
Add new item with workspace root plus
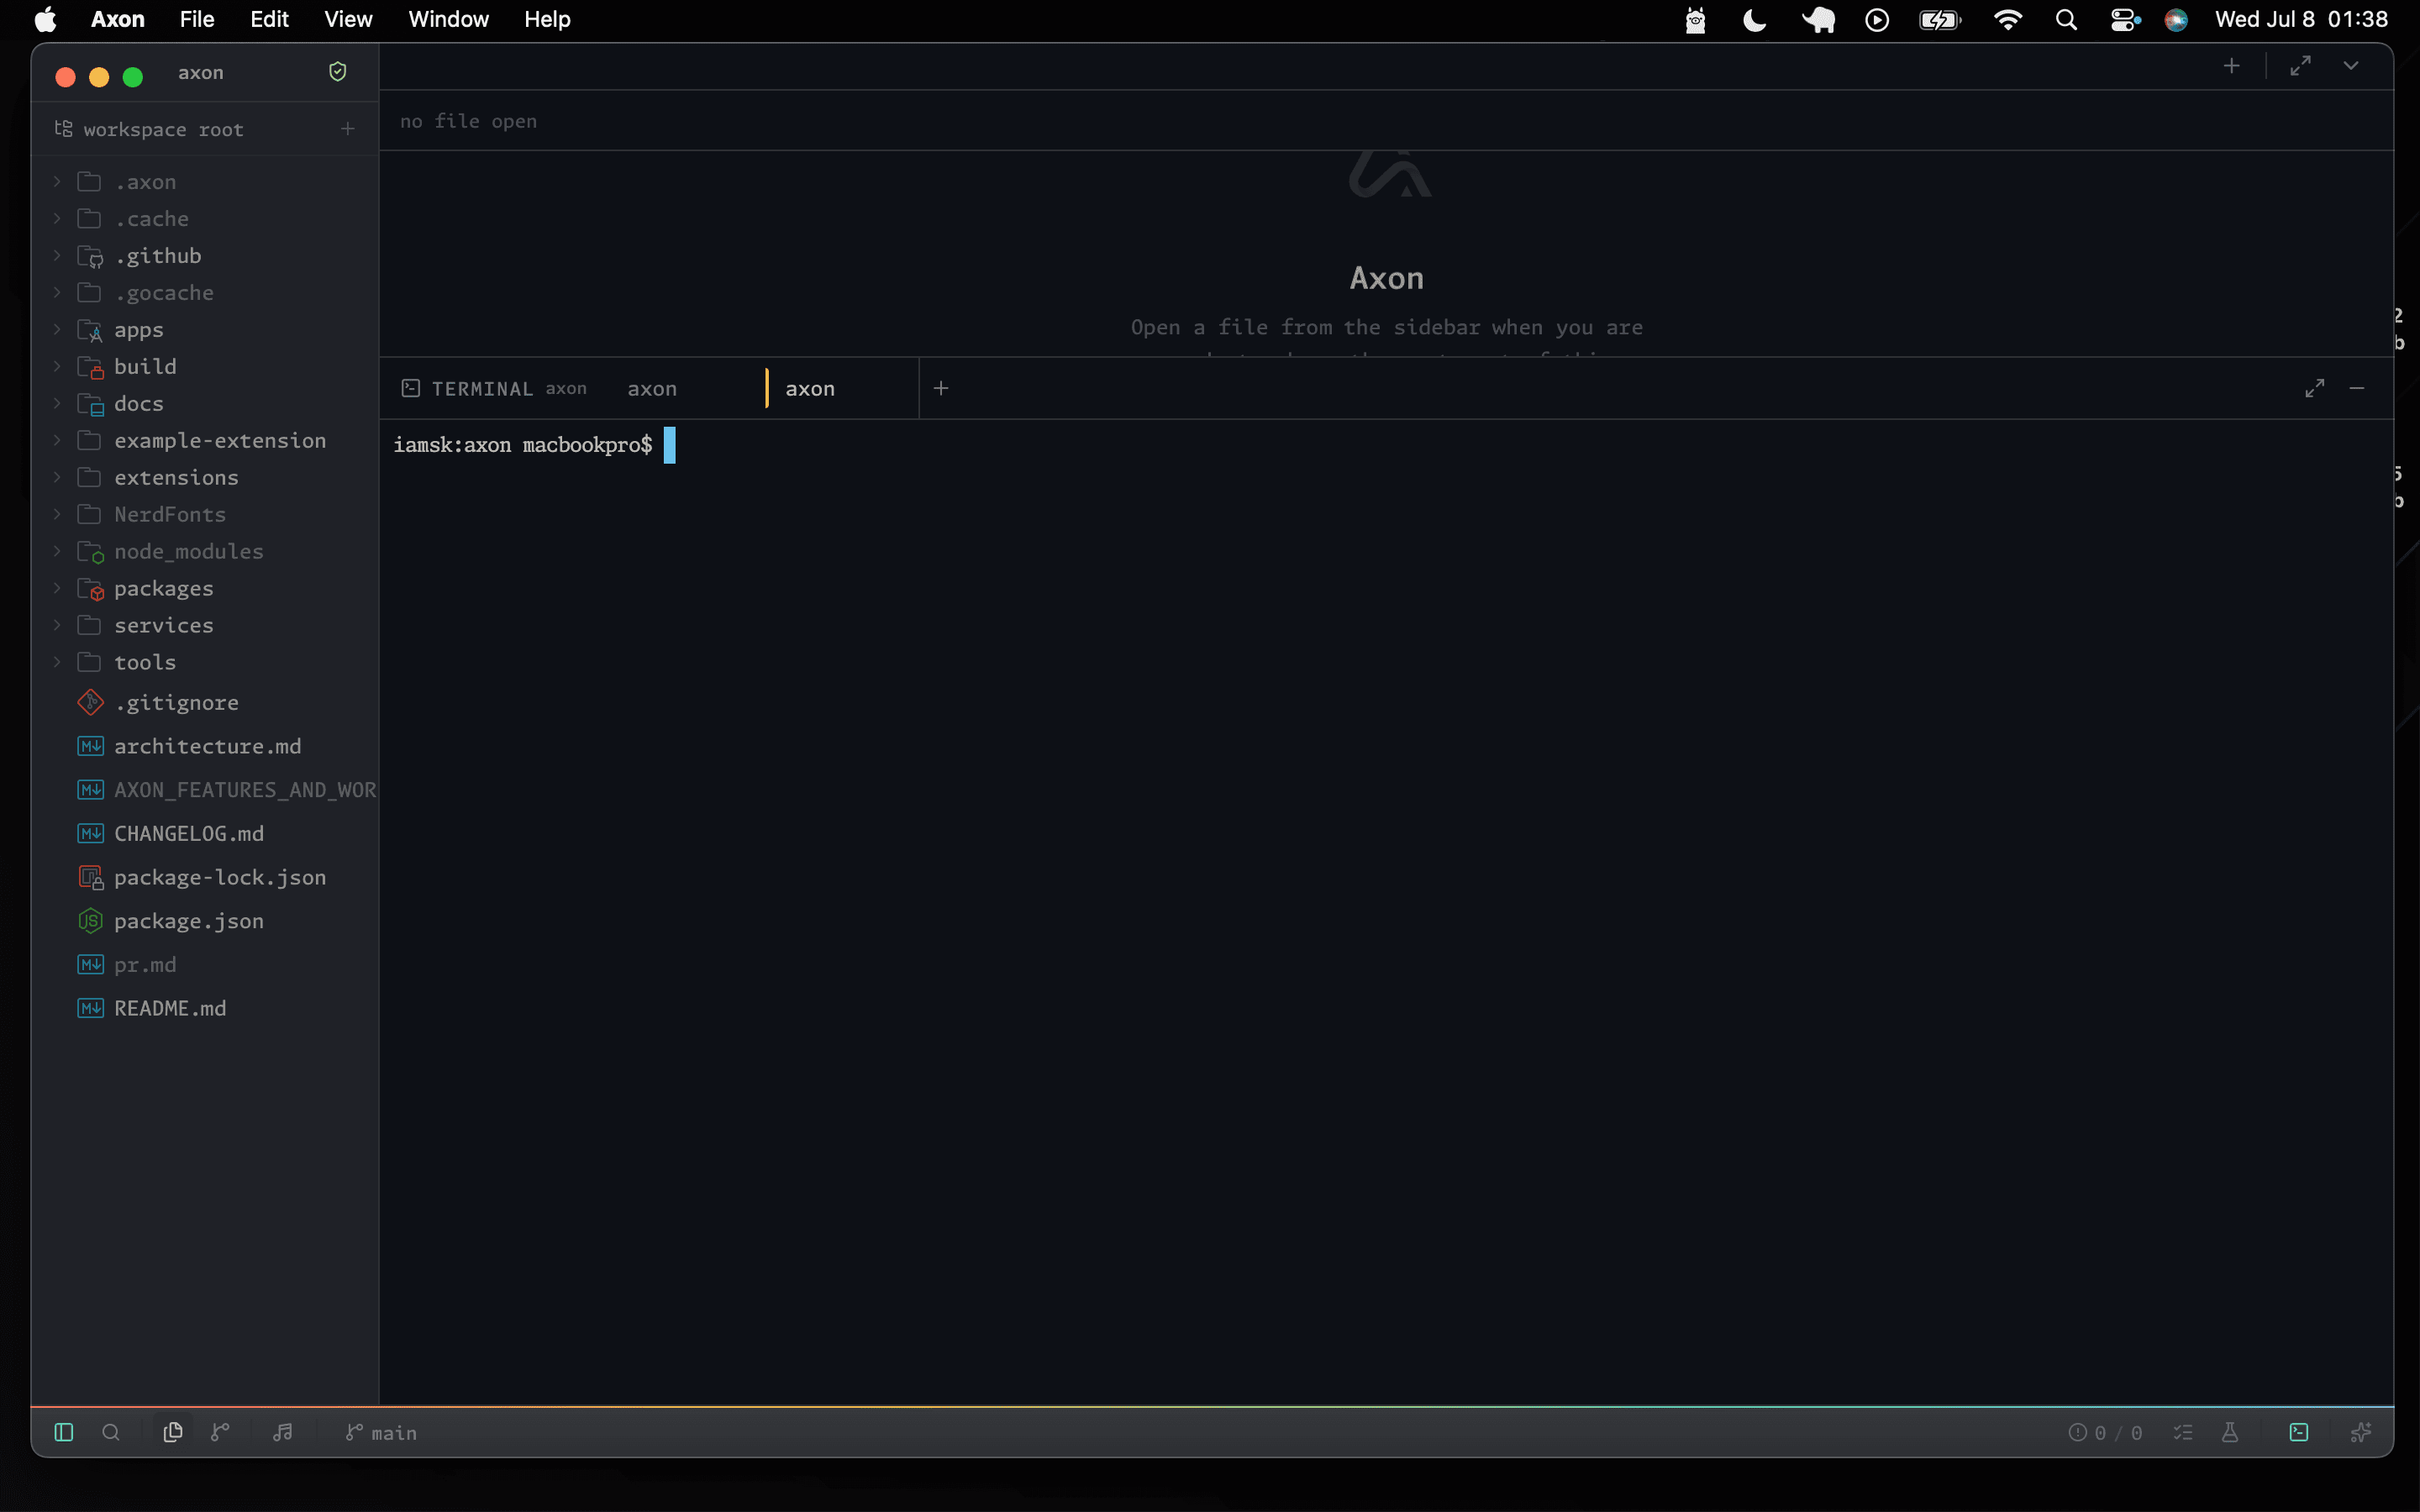[348, 129]
